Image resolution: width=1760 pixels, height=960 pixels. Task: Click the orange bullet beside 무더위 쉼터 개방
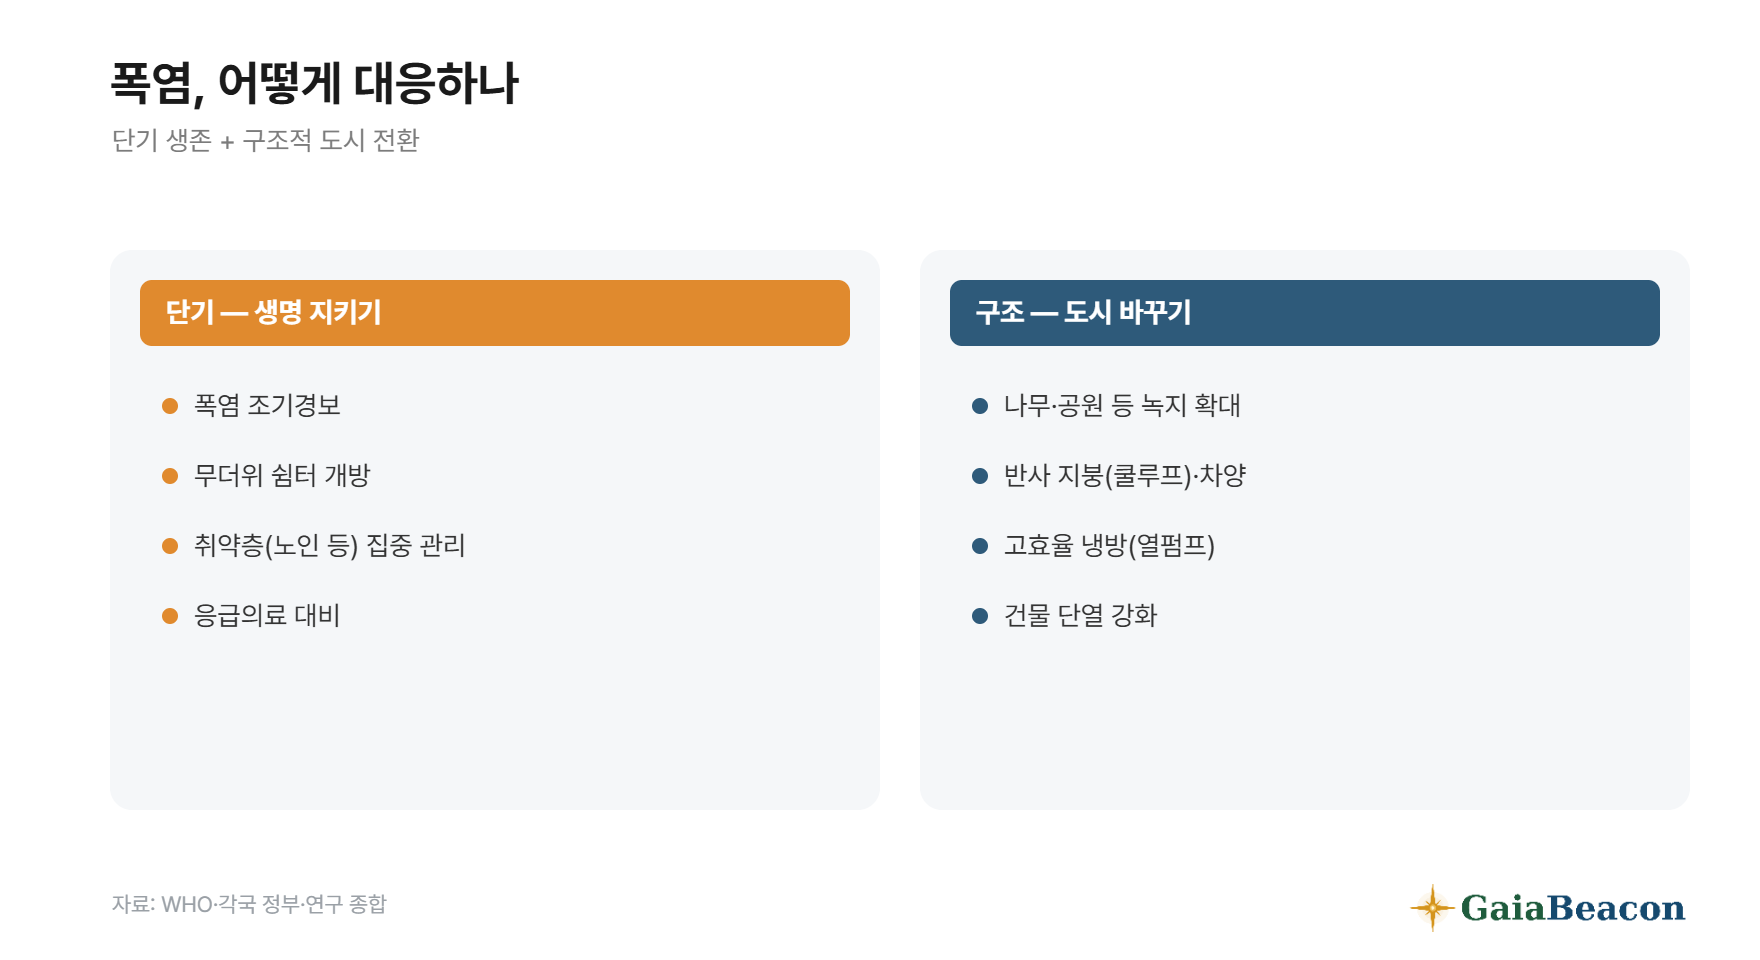coord(170,476)
